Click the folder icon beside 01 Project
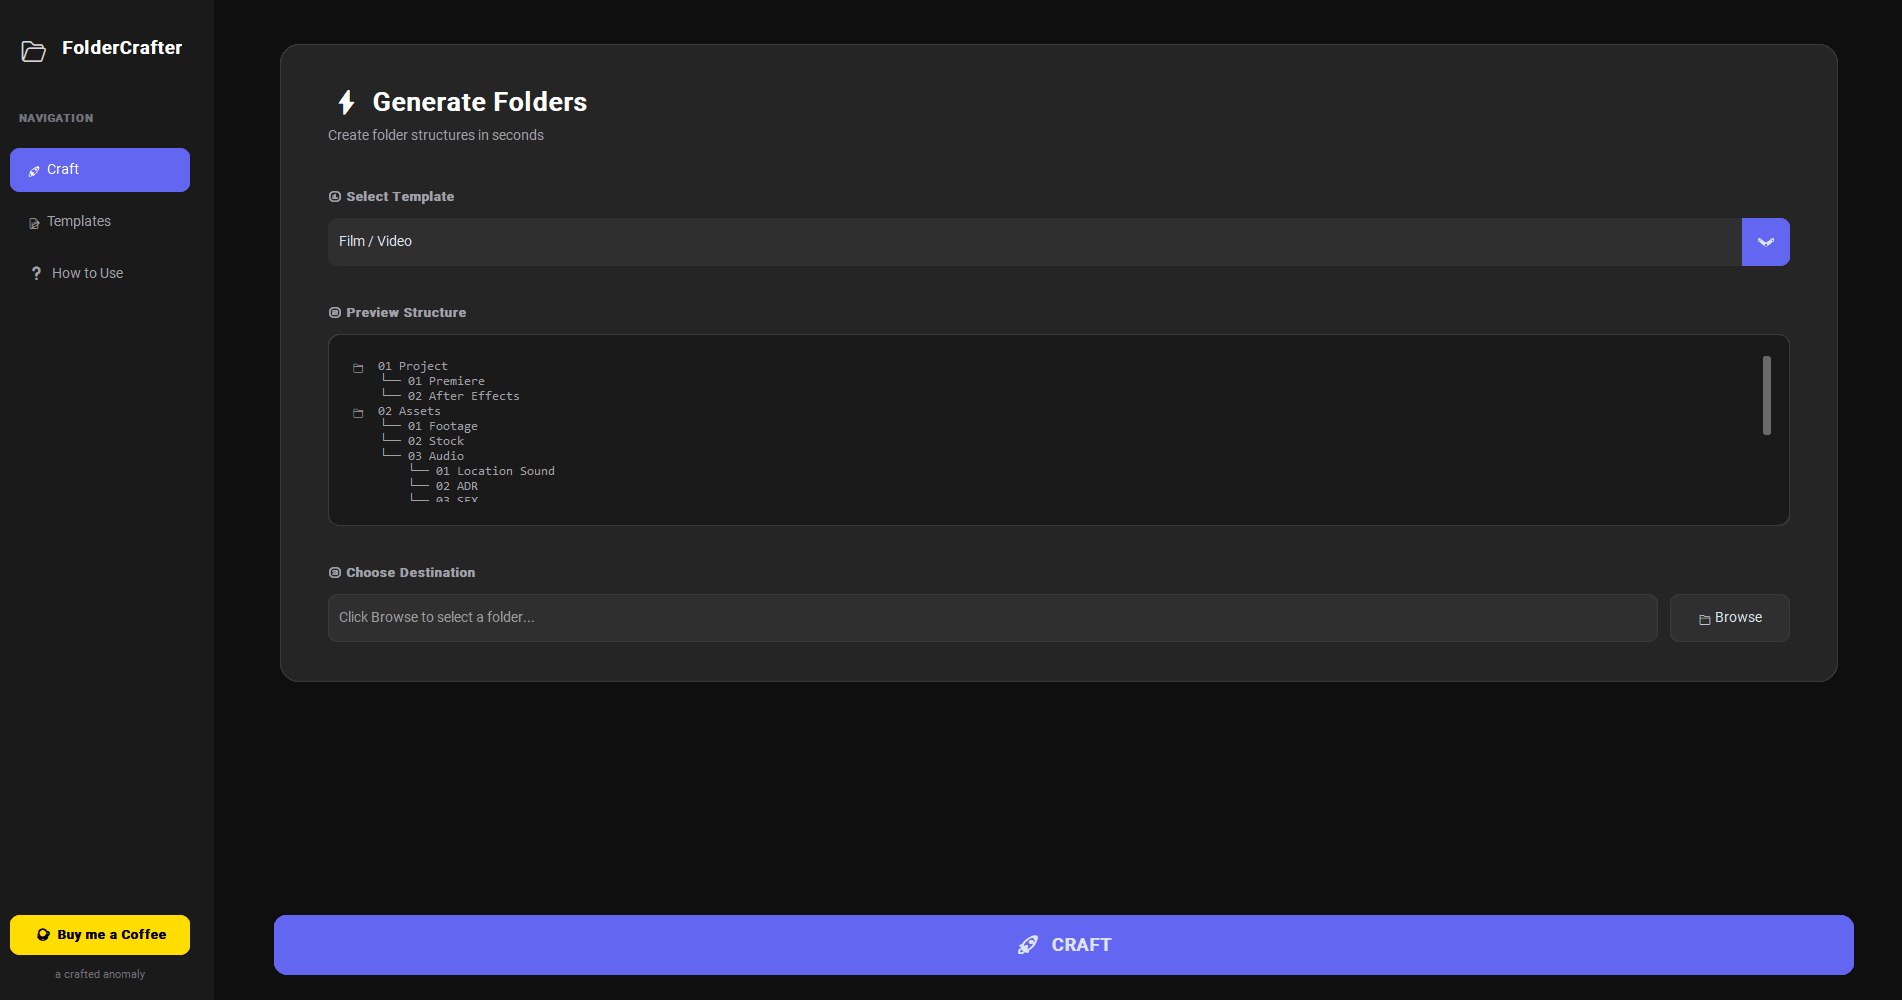 [x=358, y=368]
